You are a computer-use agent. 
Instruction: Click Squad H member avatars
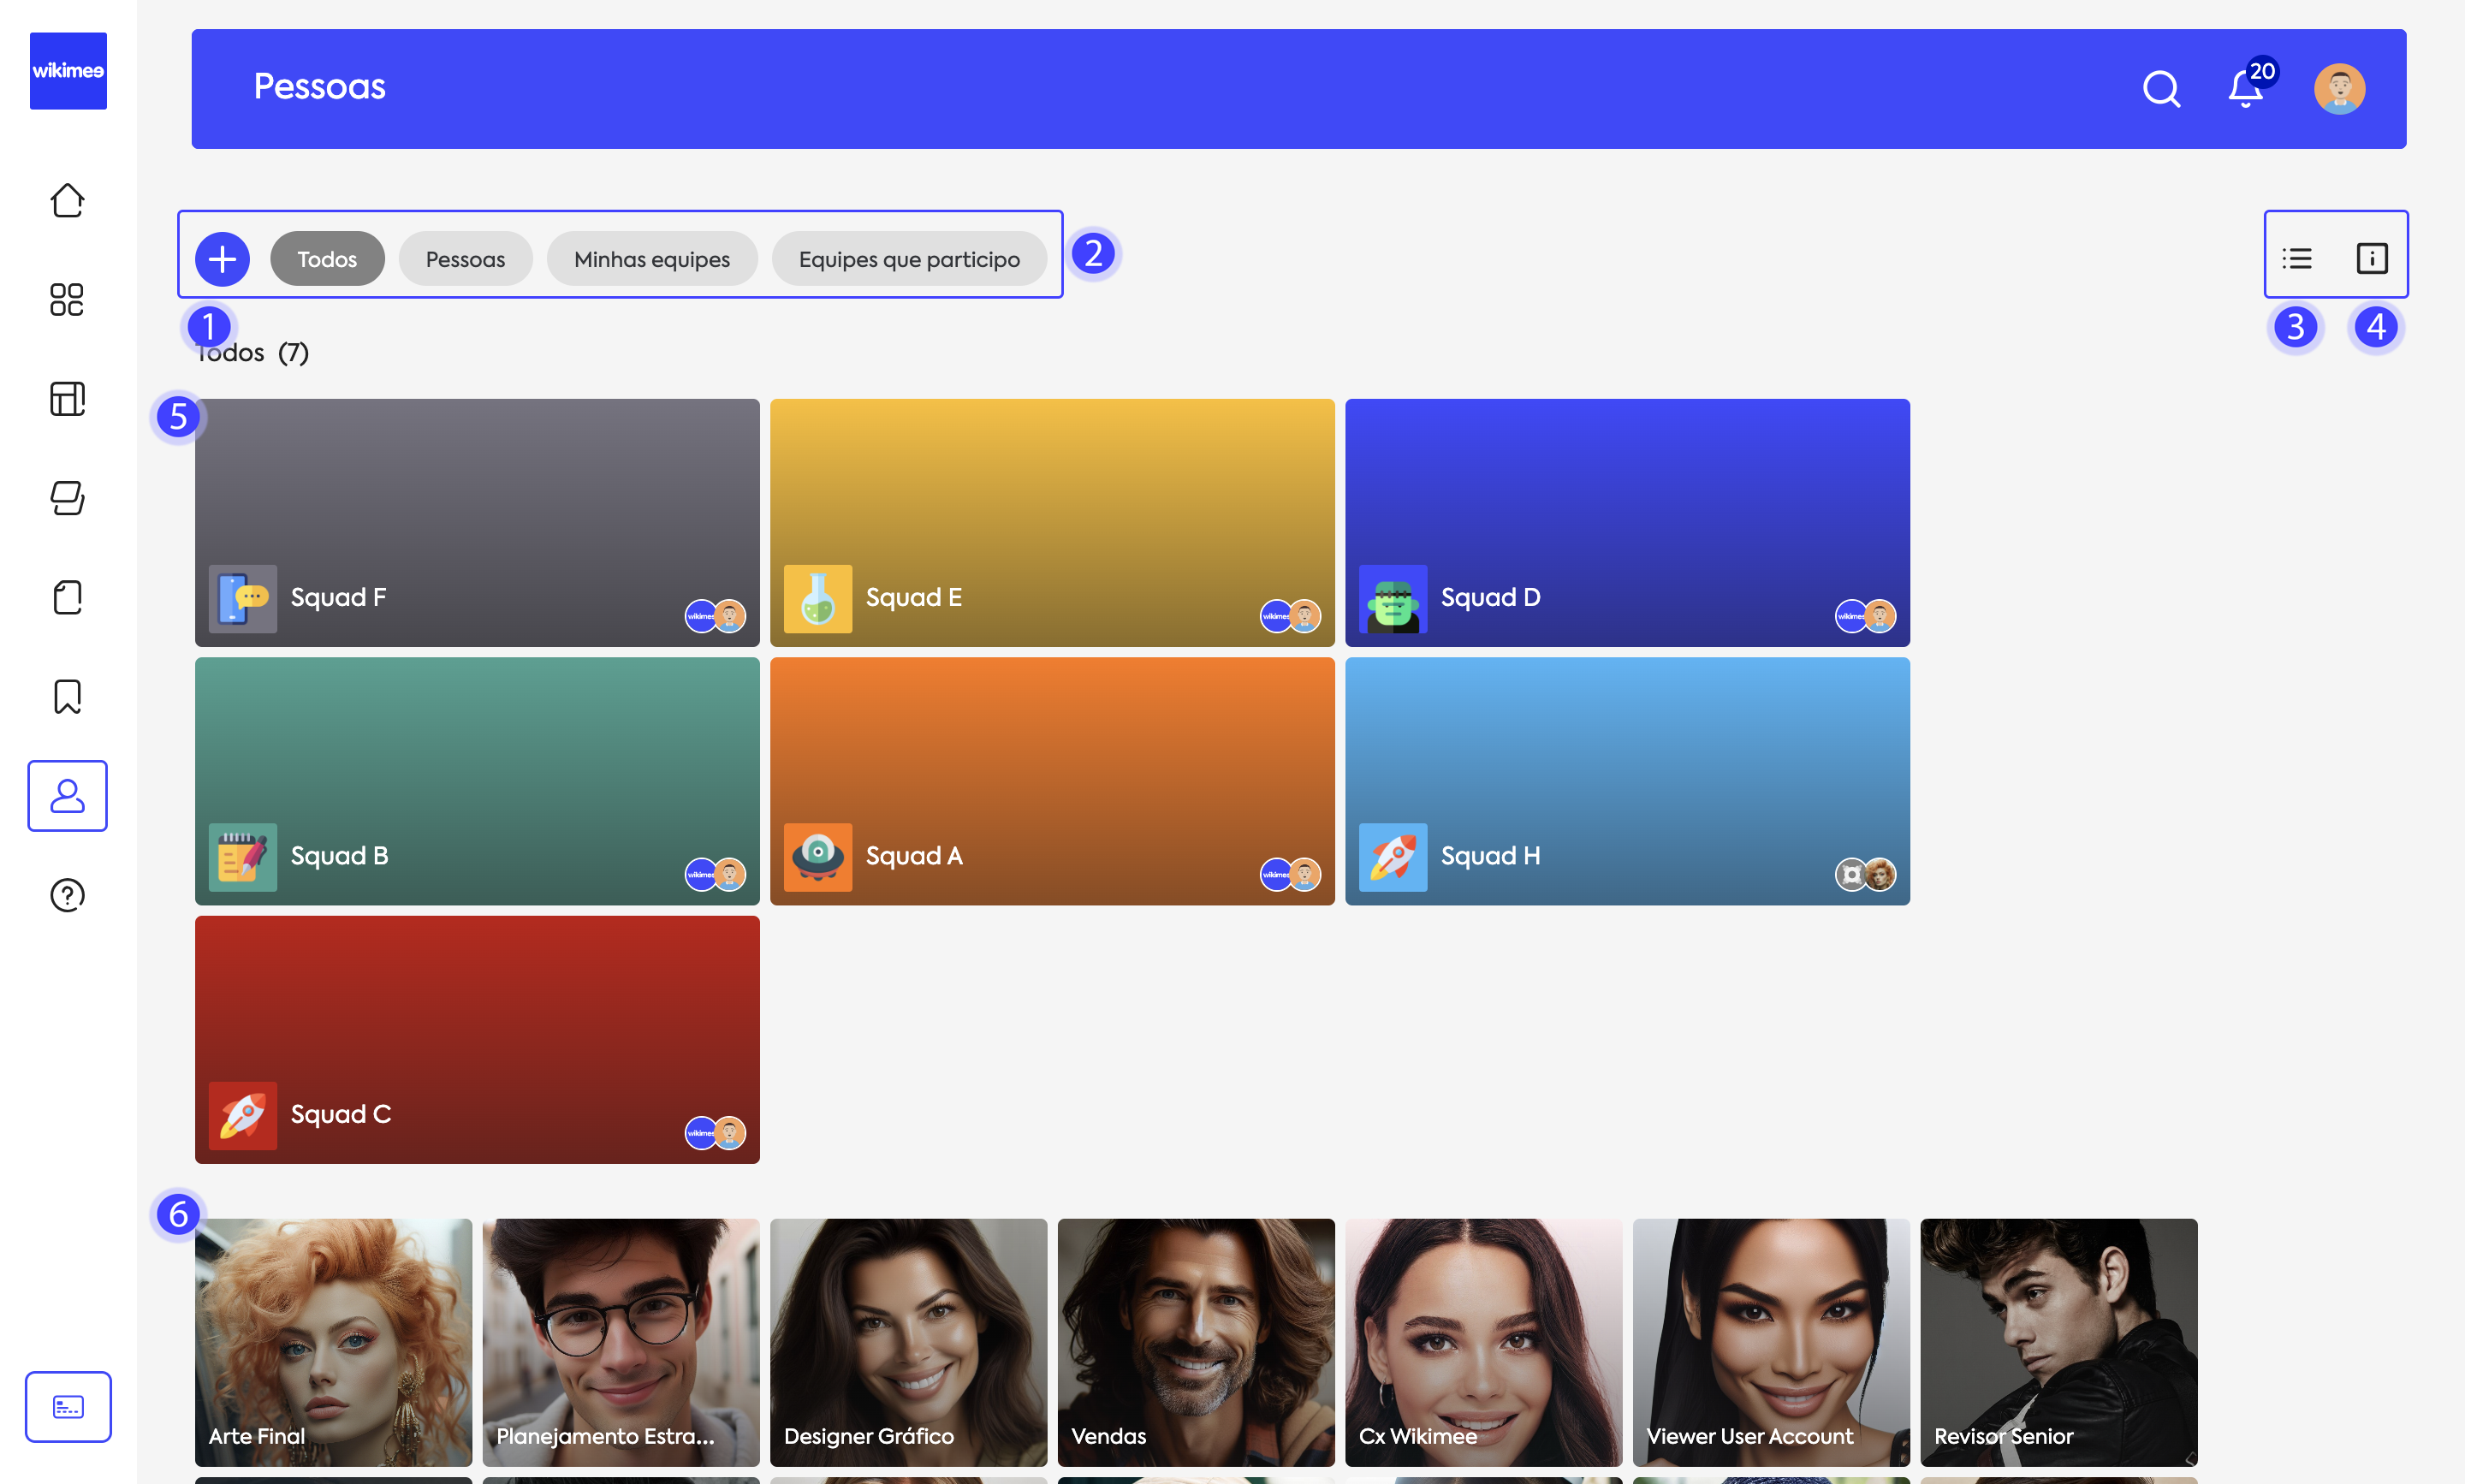(1865, 875)
